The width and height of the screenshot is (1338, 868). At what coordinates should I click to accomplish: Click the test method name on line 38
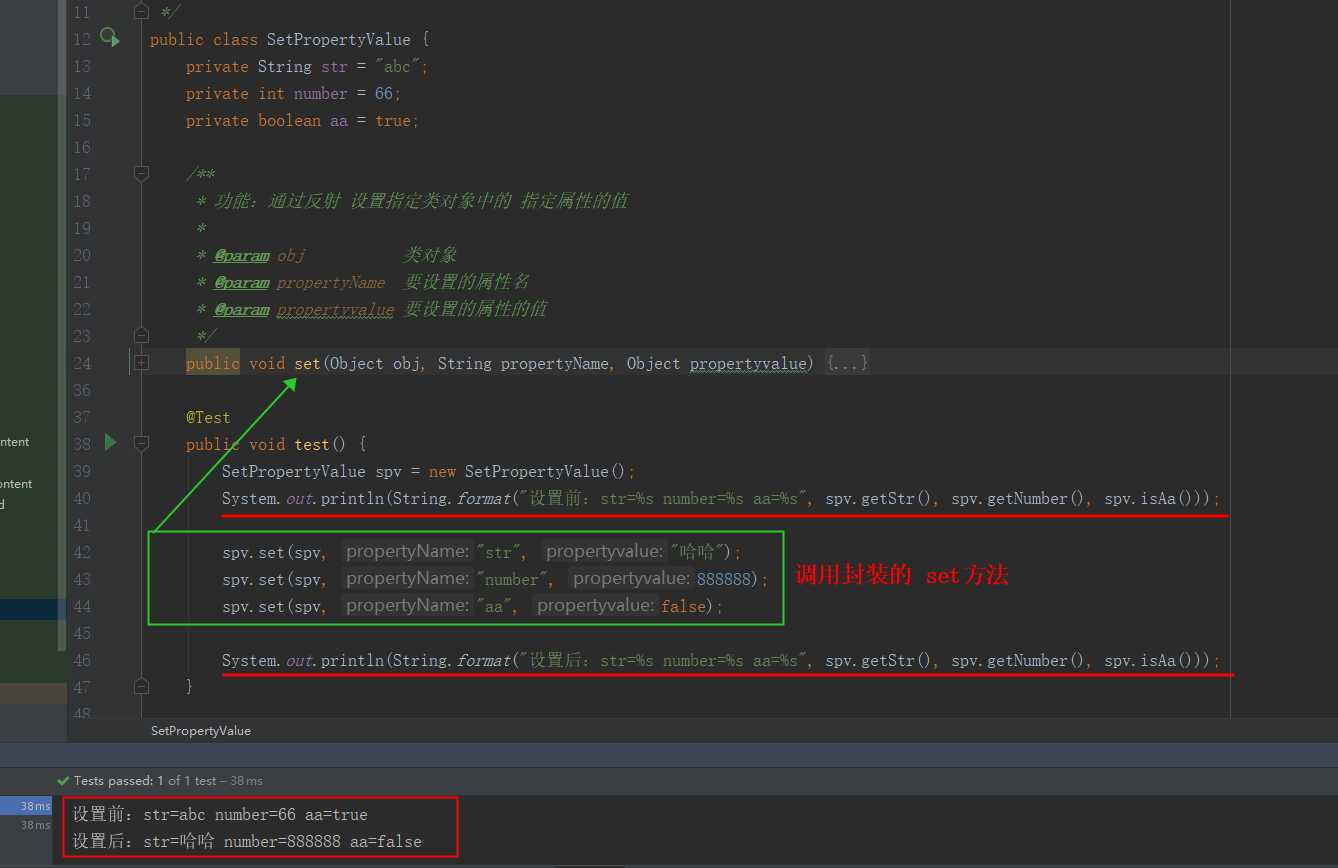[x=312, y=444]
